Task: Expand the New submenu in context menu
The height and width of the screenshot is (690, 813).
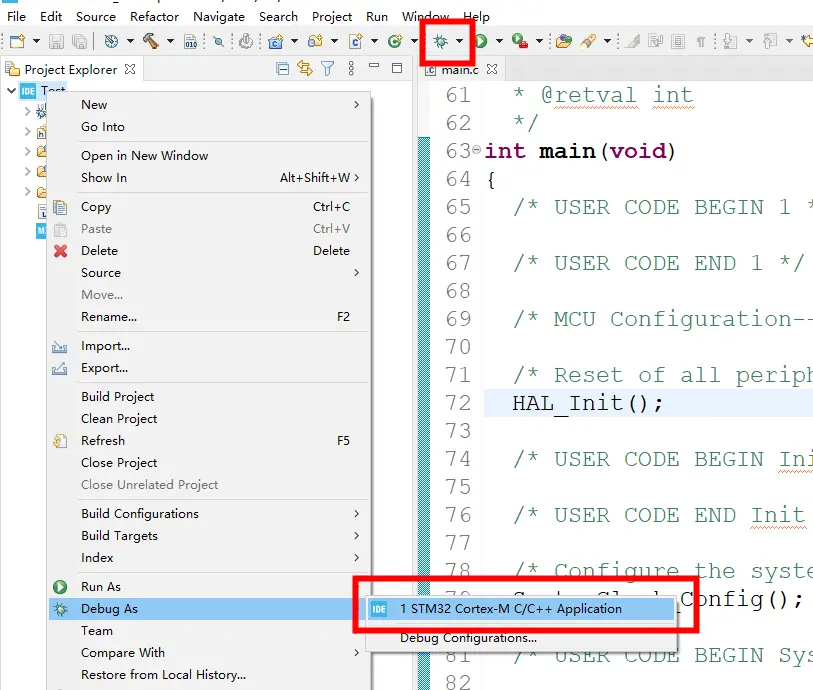Action: (x=356, y=105)
